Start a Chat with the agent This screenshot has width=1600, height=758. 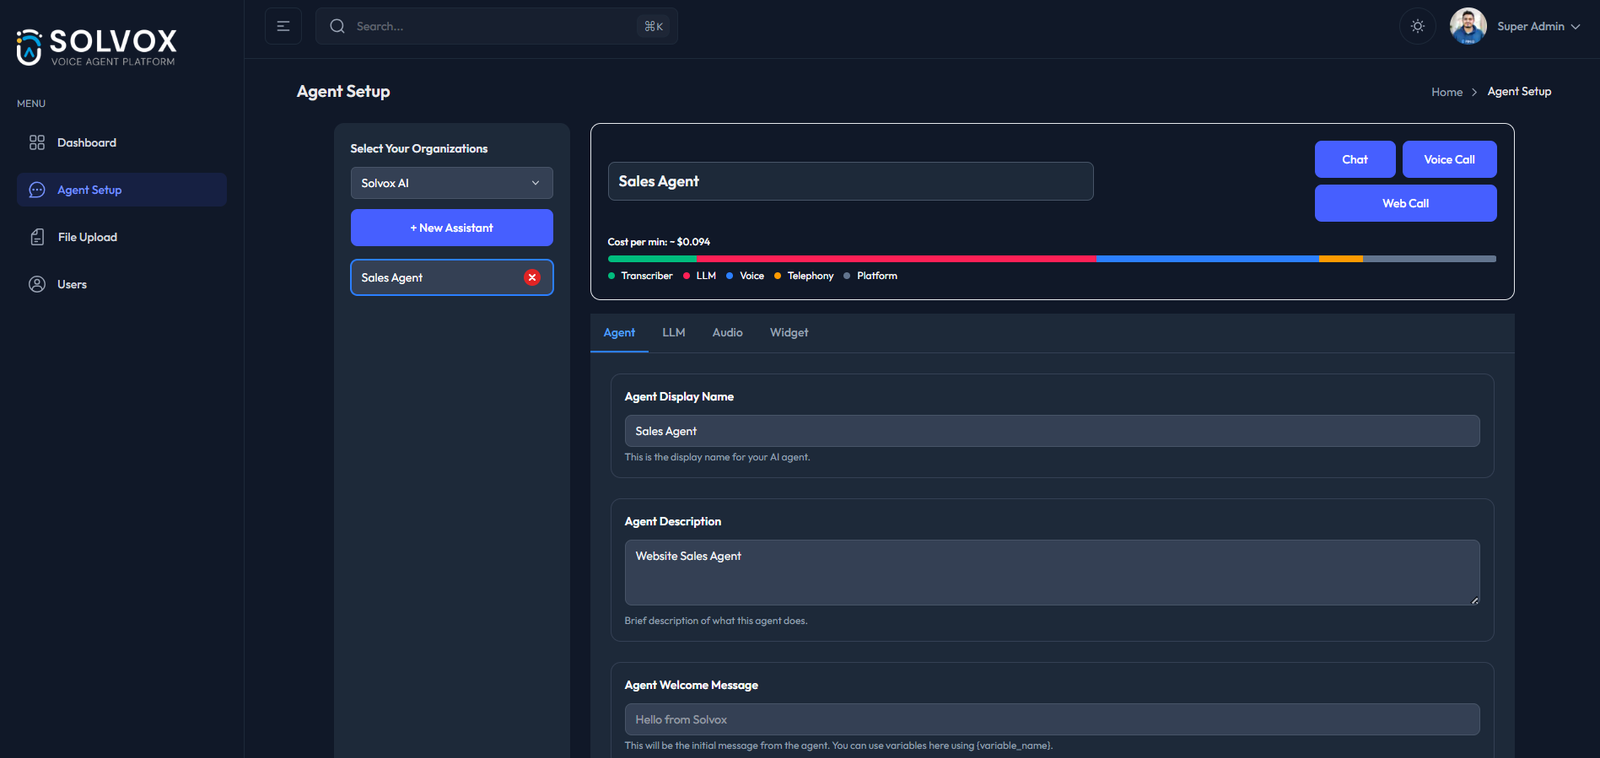tap(1355, 159)
